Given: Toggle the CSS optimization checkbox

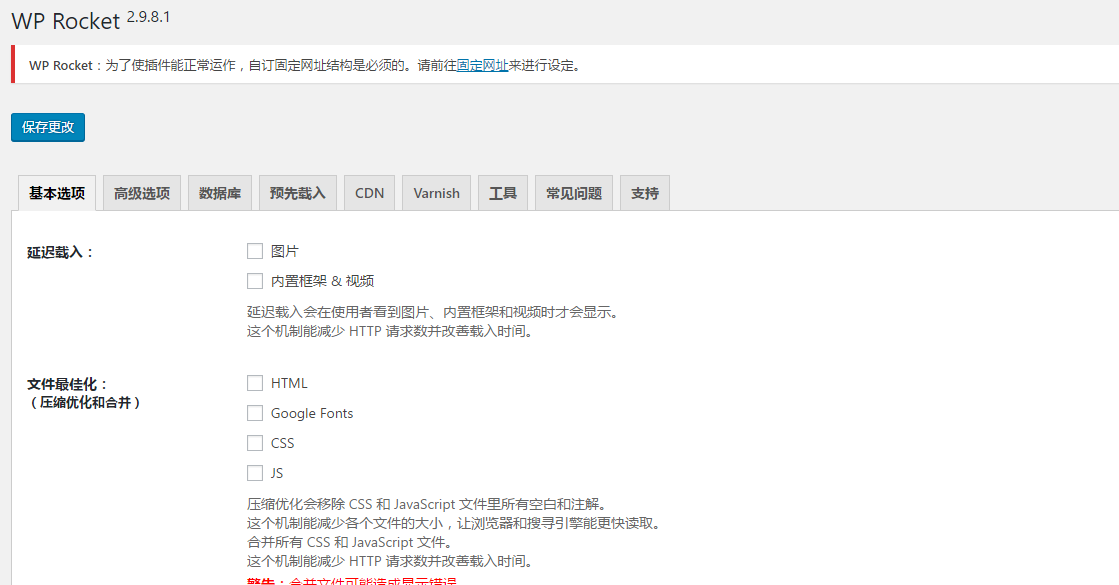Looking at the screenshot, I should (x=255, y=443).
